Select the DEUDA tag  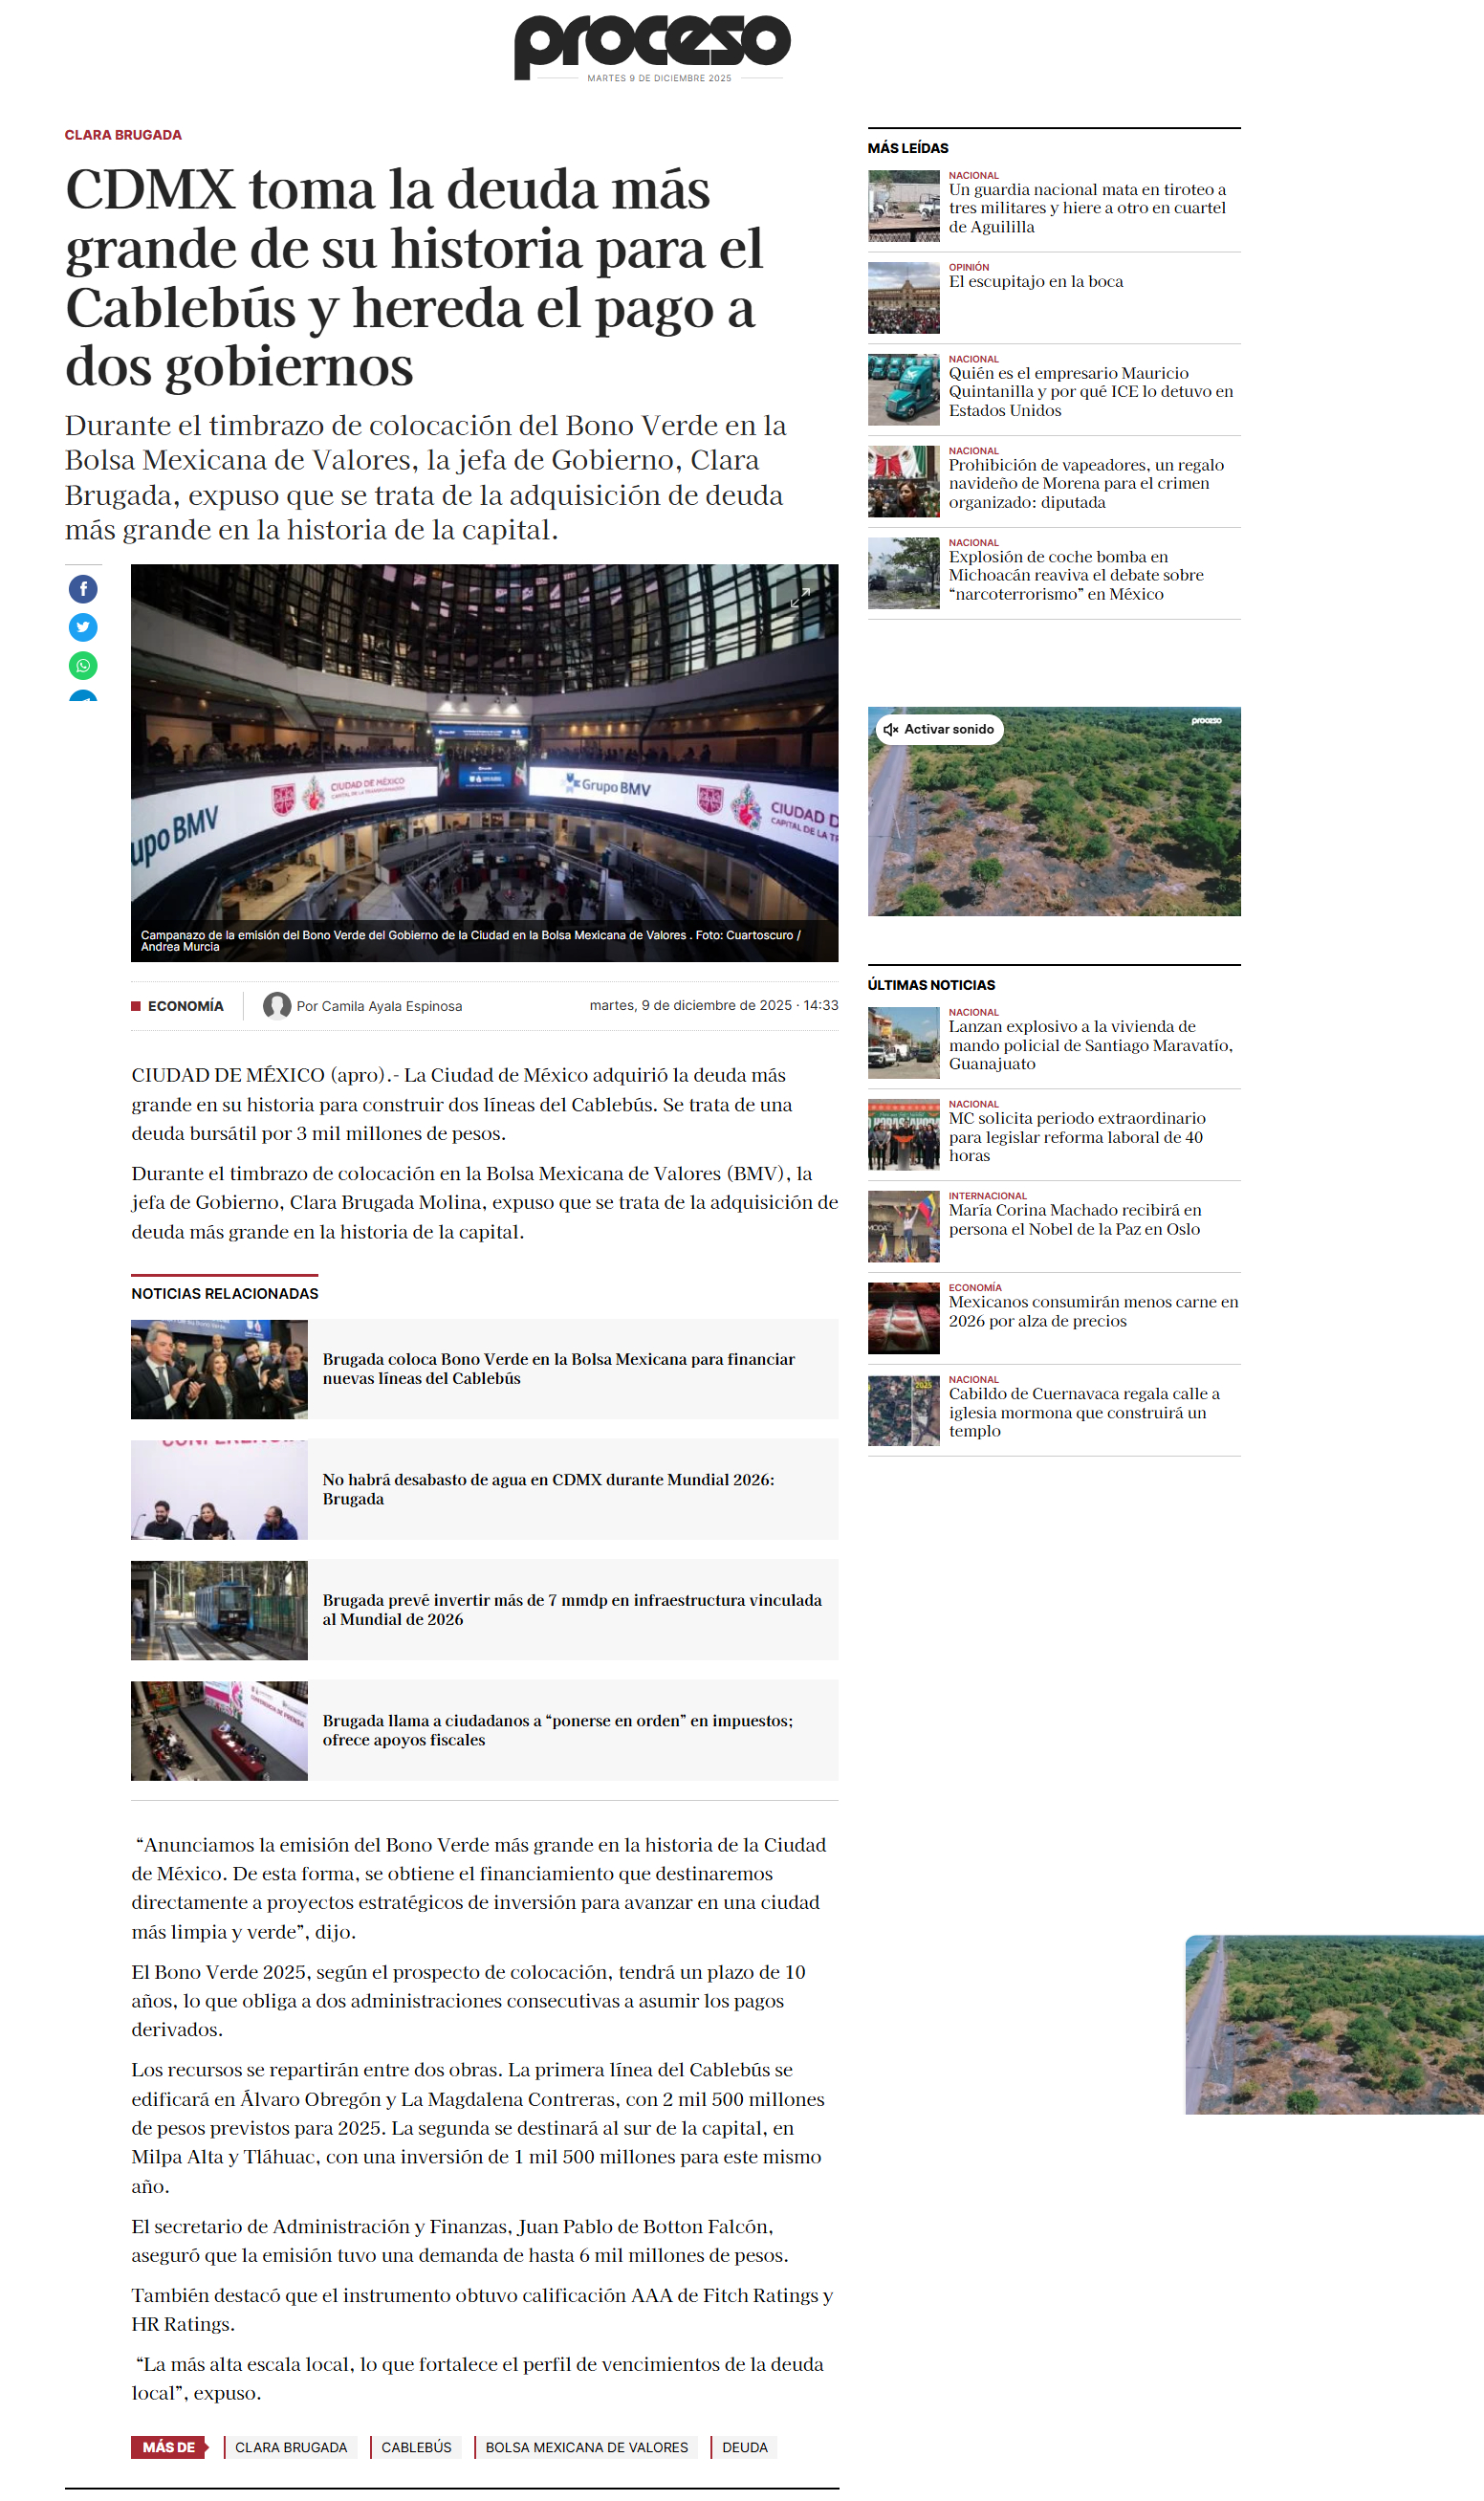point(744,2447)
